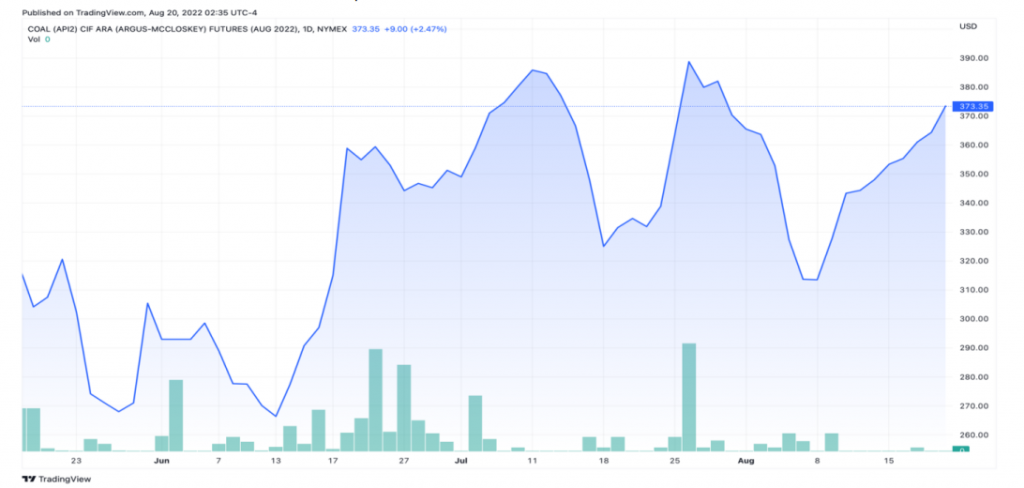Click the green 0 volume badge on the price axis

point(961,449)
